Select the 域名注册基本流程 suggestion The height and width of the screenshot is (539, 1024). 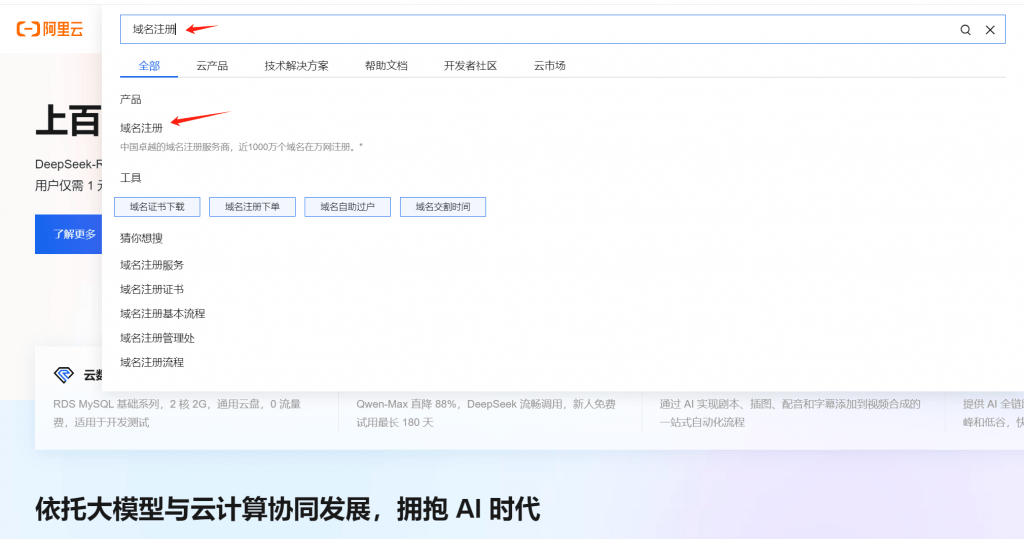tap(163, 314)
